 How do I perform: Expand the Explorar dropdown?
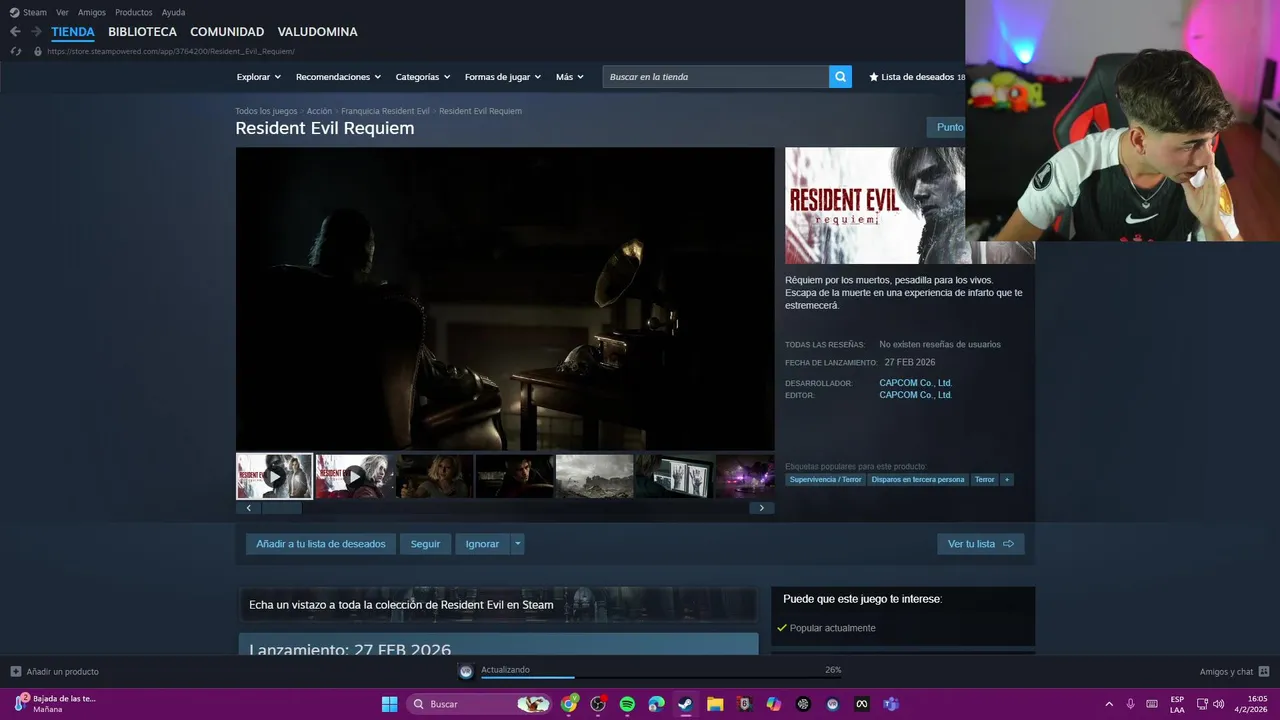coord(259,77)
